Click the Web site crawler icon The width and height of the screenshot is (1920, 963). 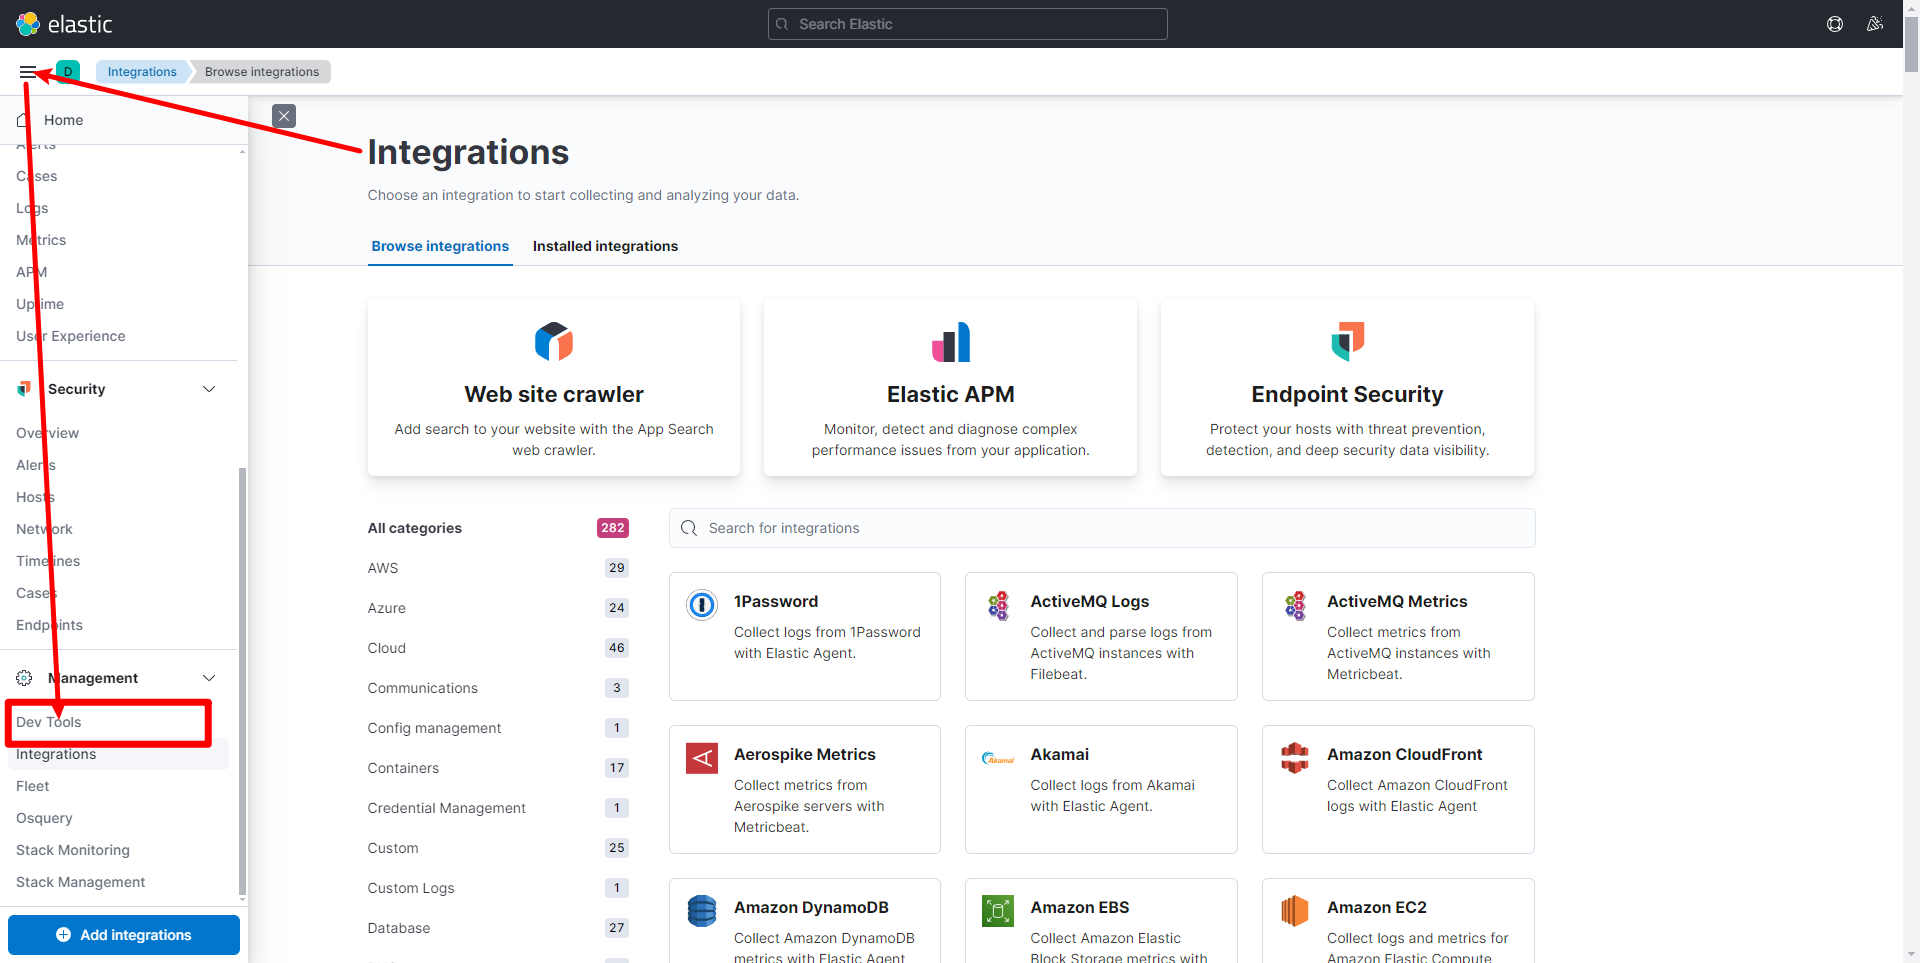point(554,342)
